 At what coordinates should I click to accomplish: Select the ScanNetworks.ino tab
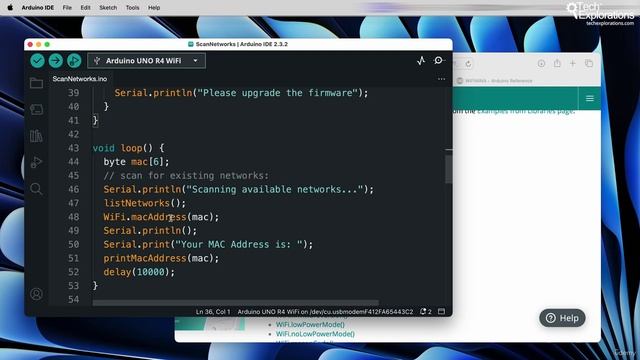click(80, 79)
